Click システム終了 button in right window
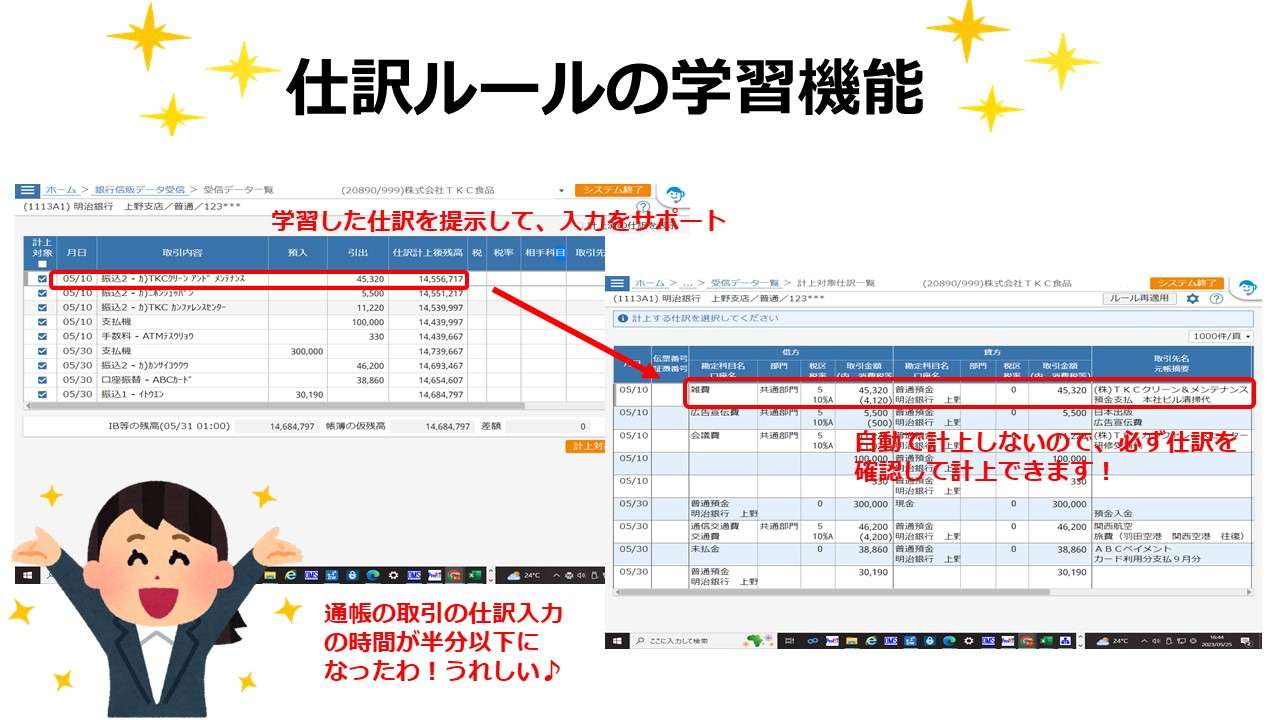The width and height of the screenshot is (1280, 720). click(1186, 284)
